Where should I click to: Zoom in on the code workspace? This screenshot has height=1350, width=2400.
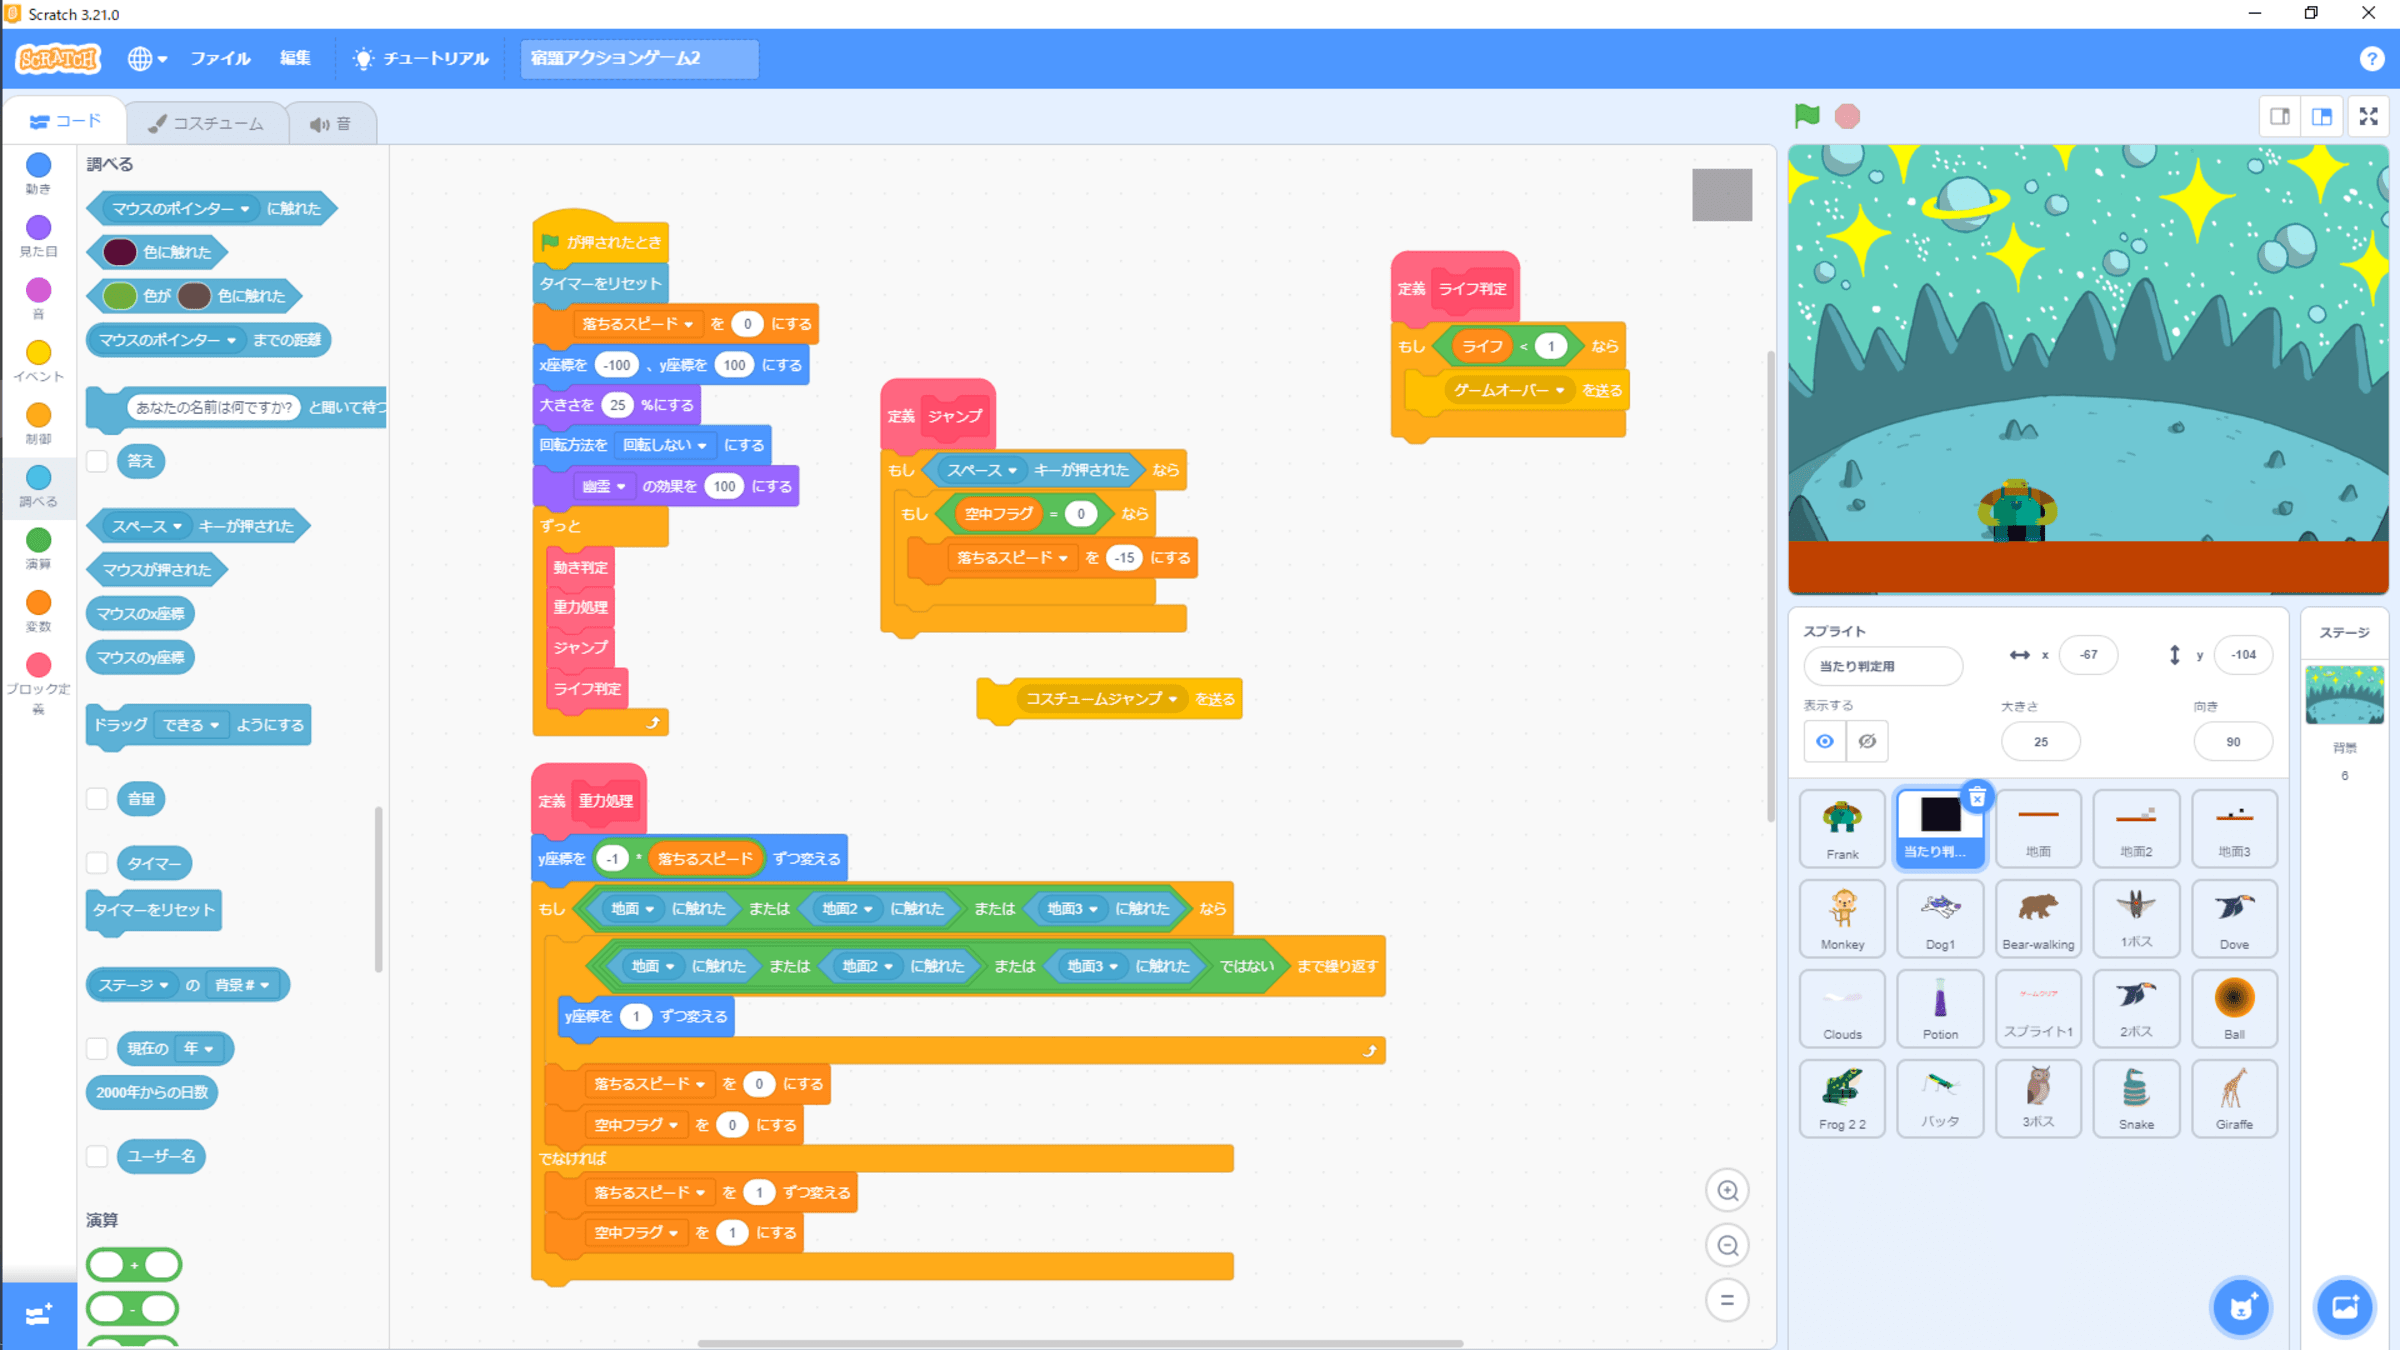click(x=1727, y=1190)
